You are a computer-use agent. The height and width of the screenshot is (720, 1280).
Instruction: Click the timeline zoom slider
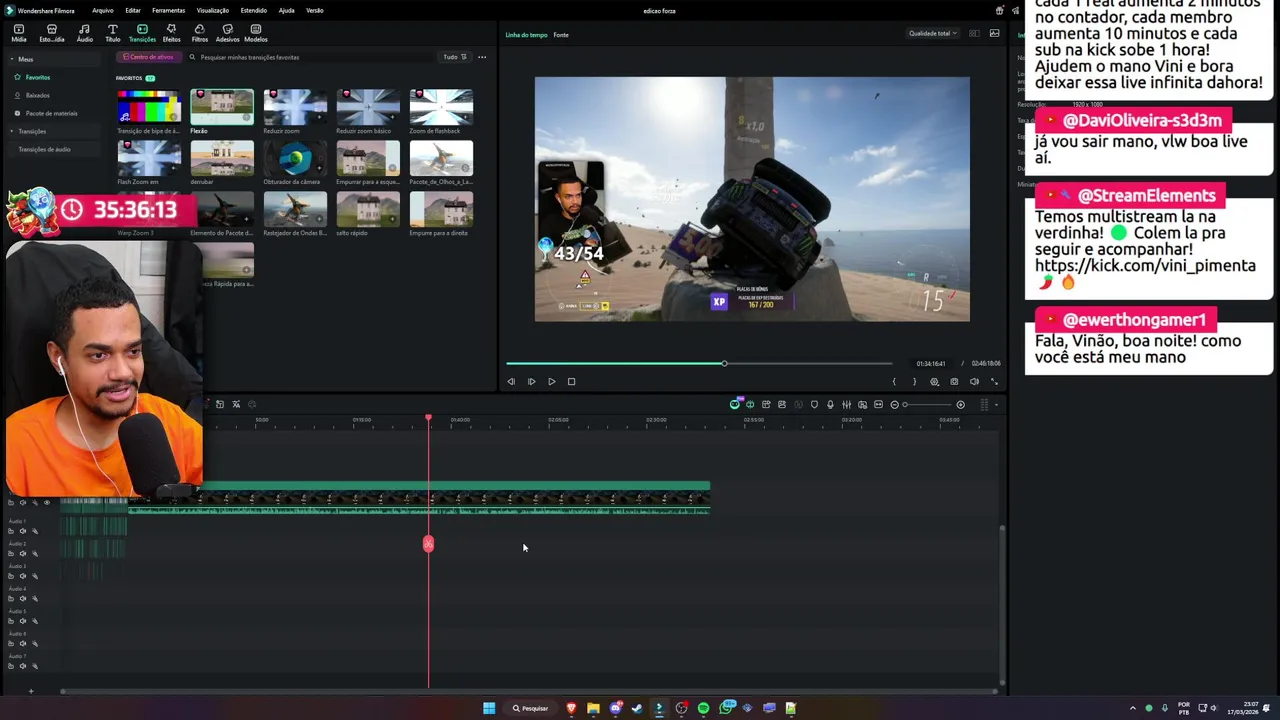[928, 405]
